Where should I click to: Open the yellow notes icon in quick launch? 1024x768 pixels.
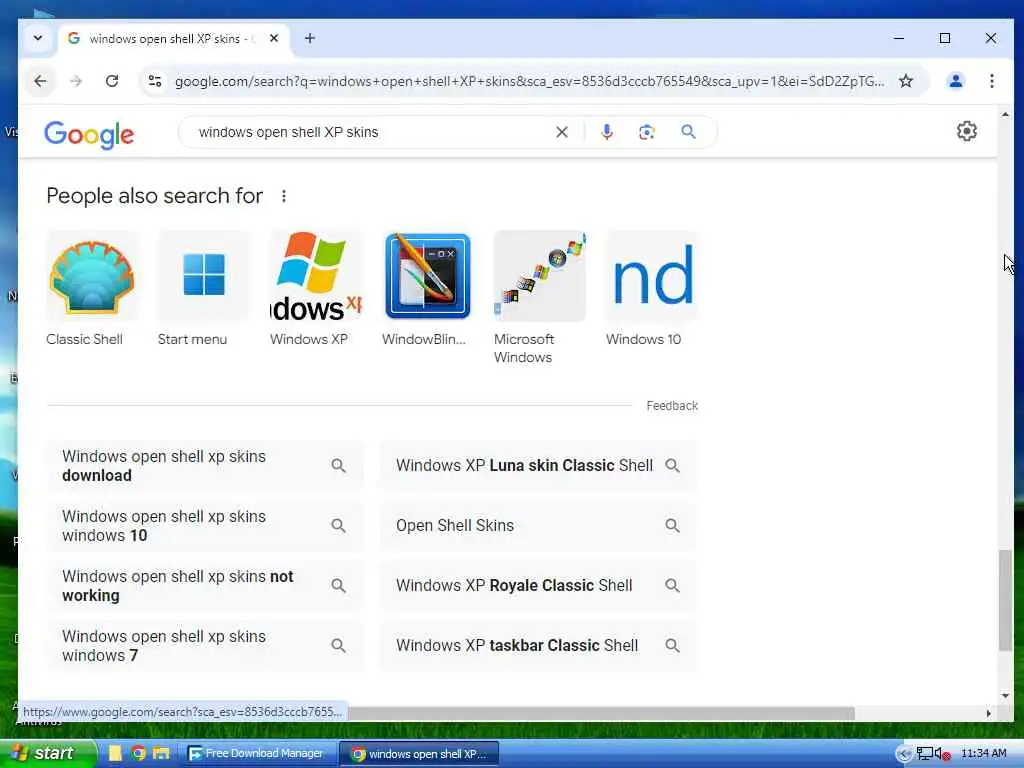point(116,754)
